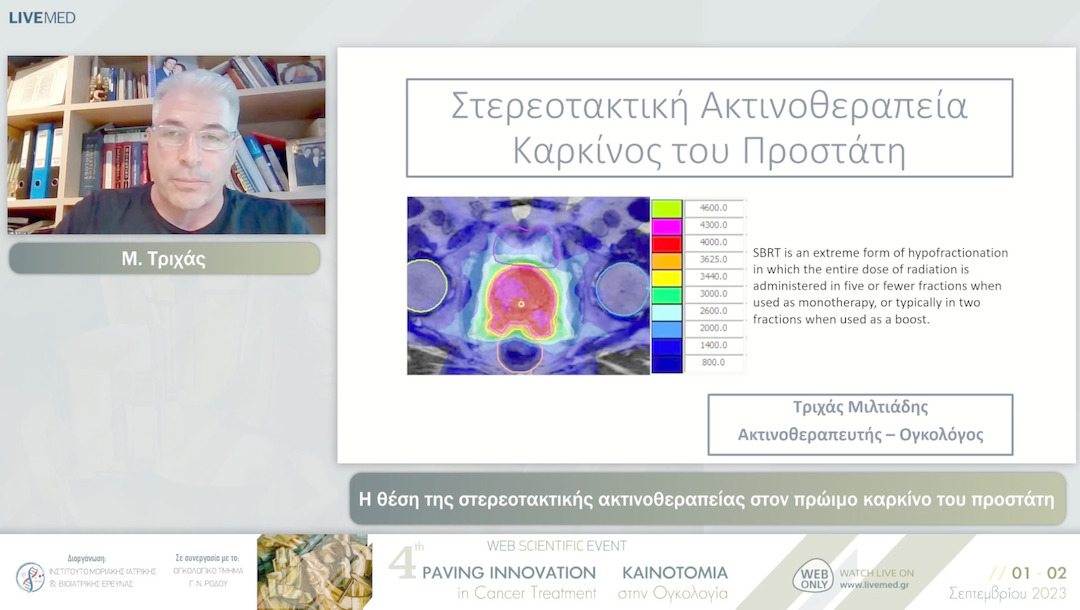Click the DNA institute logo in footer
This screenshot has height=610, width=1080.
click(30, 576)
